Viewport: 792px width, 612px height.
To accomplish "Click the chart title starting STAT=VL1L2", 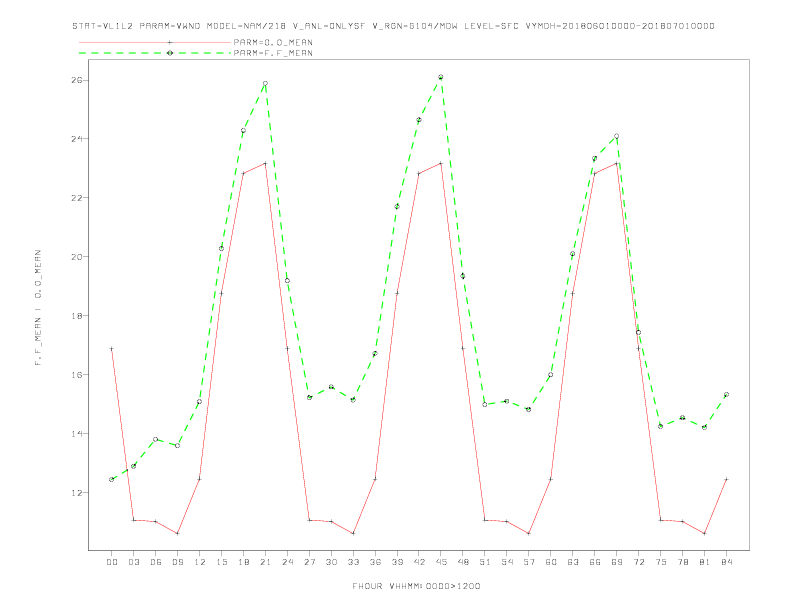I will pos(393,26).
